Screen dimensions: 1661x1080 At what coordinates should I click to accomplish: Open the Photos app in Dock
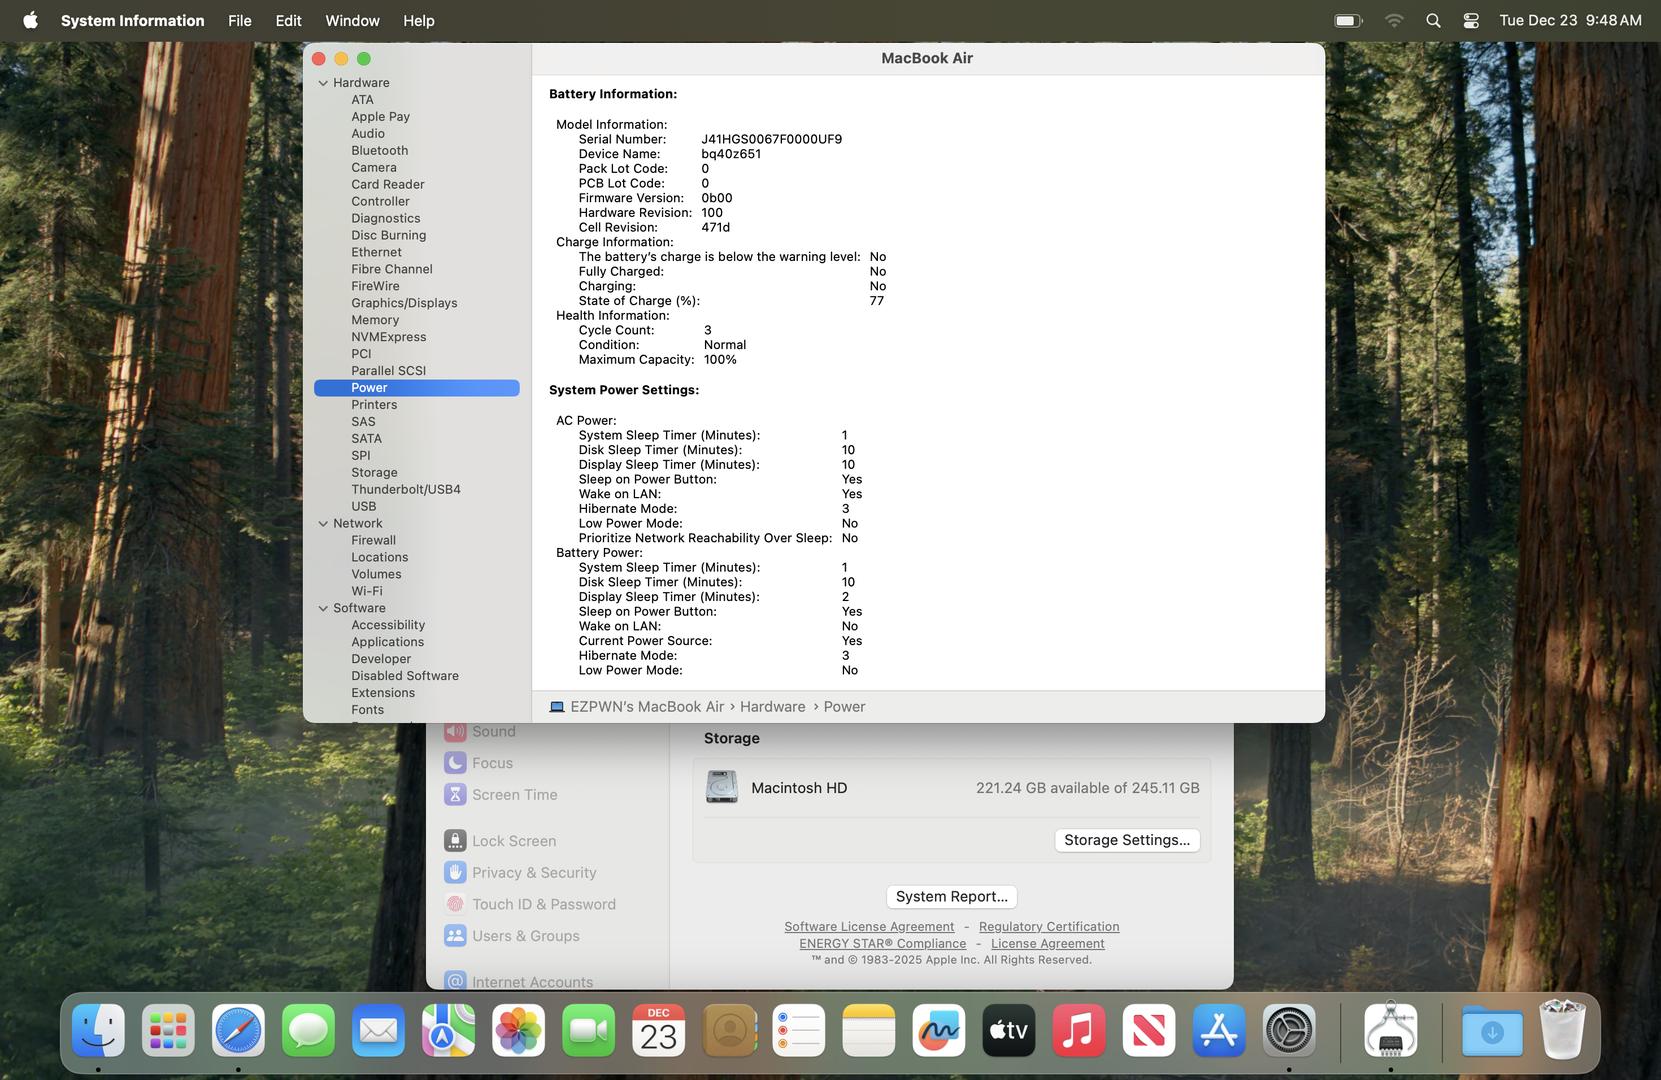click(518, 1030)
